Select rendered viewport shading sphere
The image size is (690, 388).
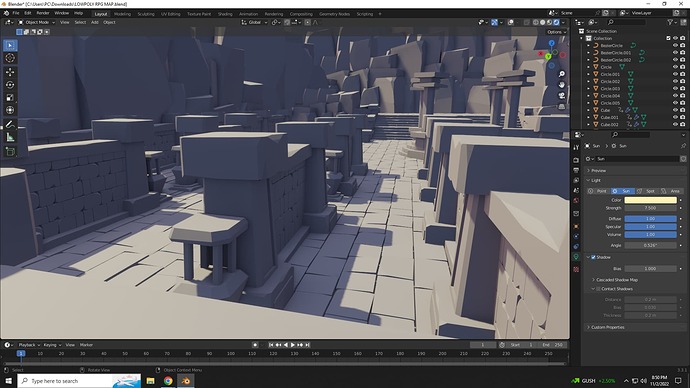click(x=556, y=22)
